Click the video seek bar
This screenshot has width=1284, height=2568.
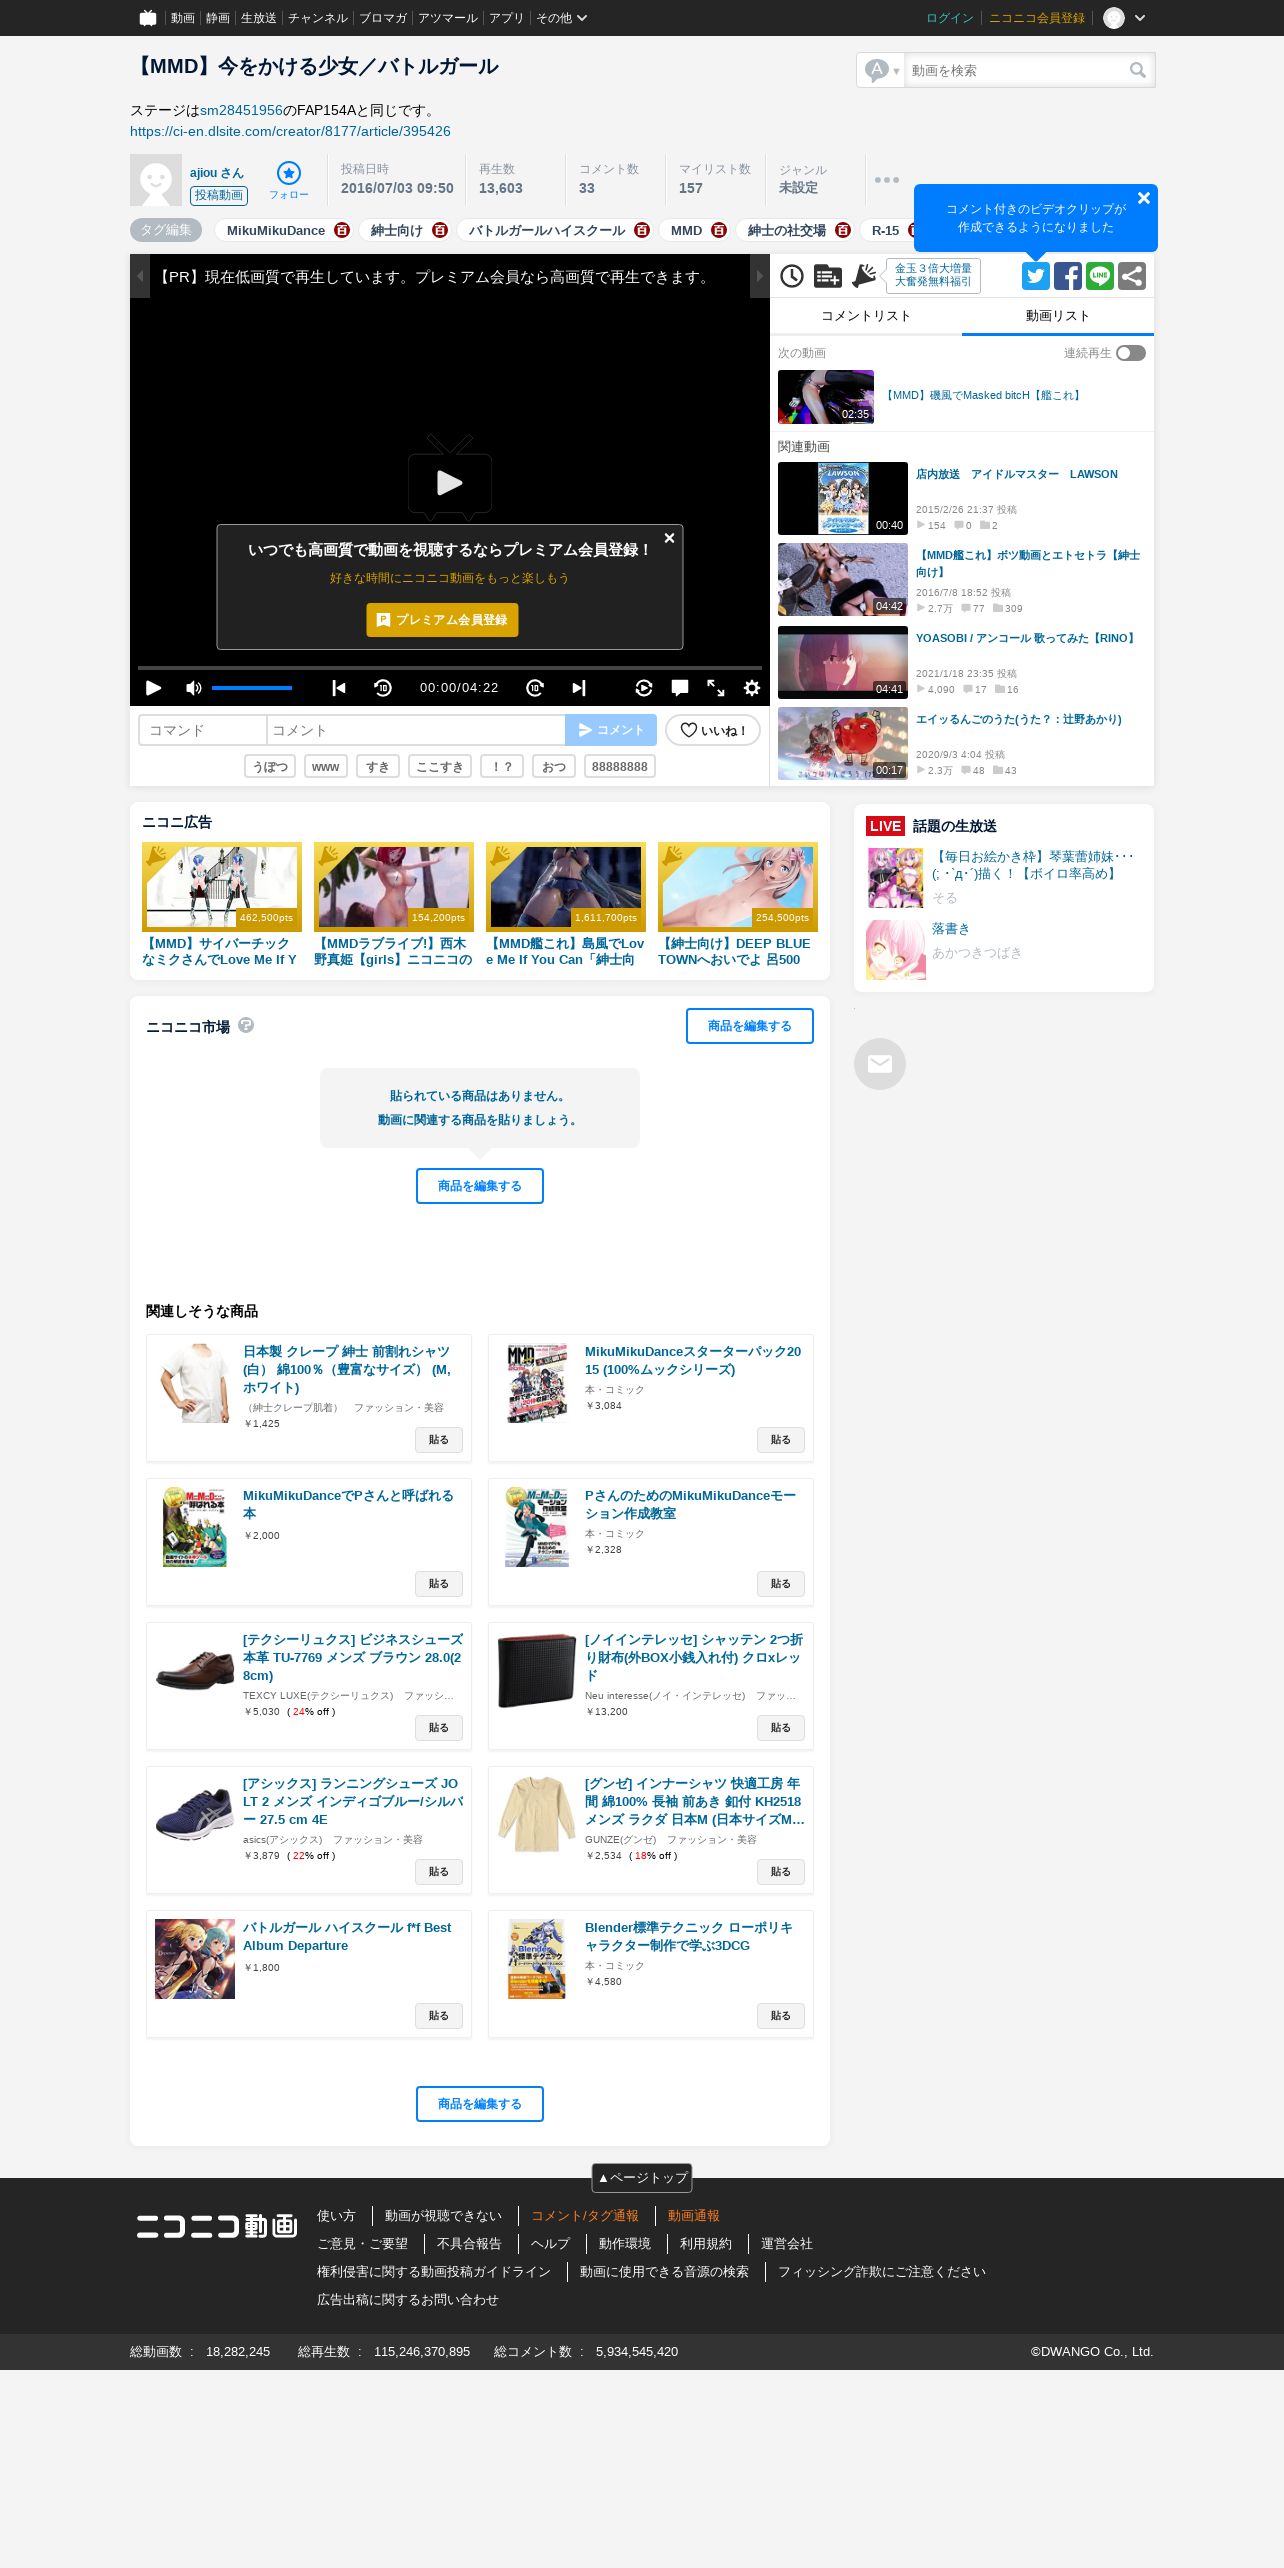pos(450,667)
